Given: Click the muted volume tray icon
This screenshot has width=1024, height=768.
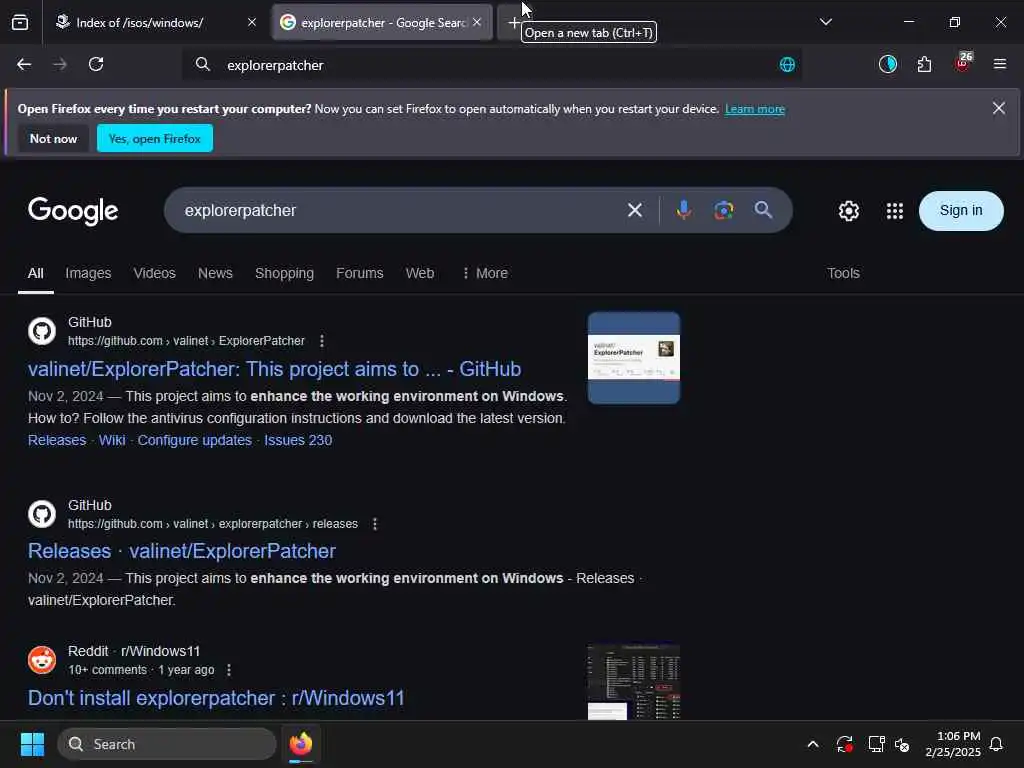Looking at the screenshot, I should (902, 744).
